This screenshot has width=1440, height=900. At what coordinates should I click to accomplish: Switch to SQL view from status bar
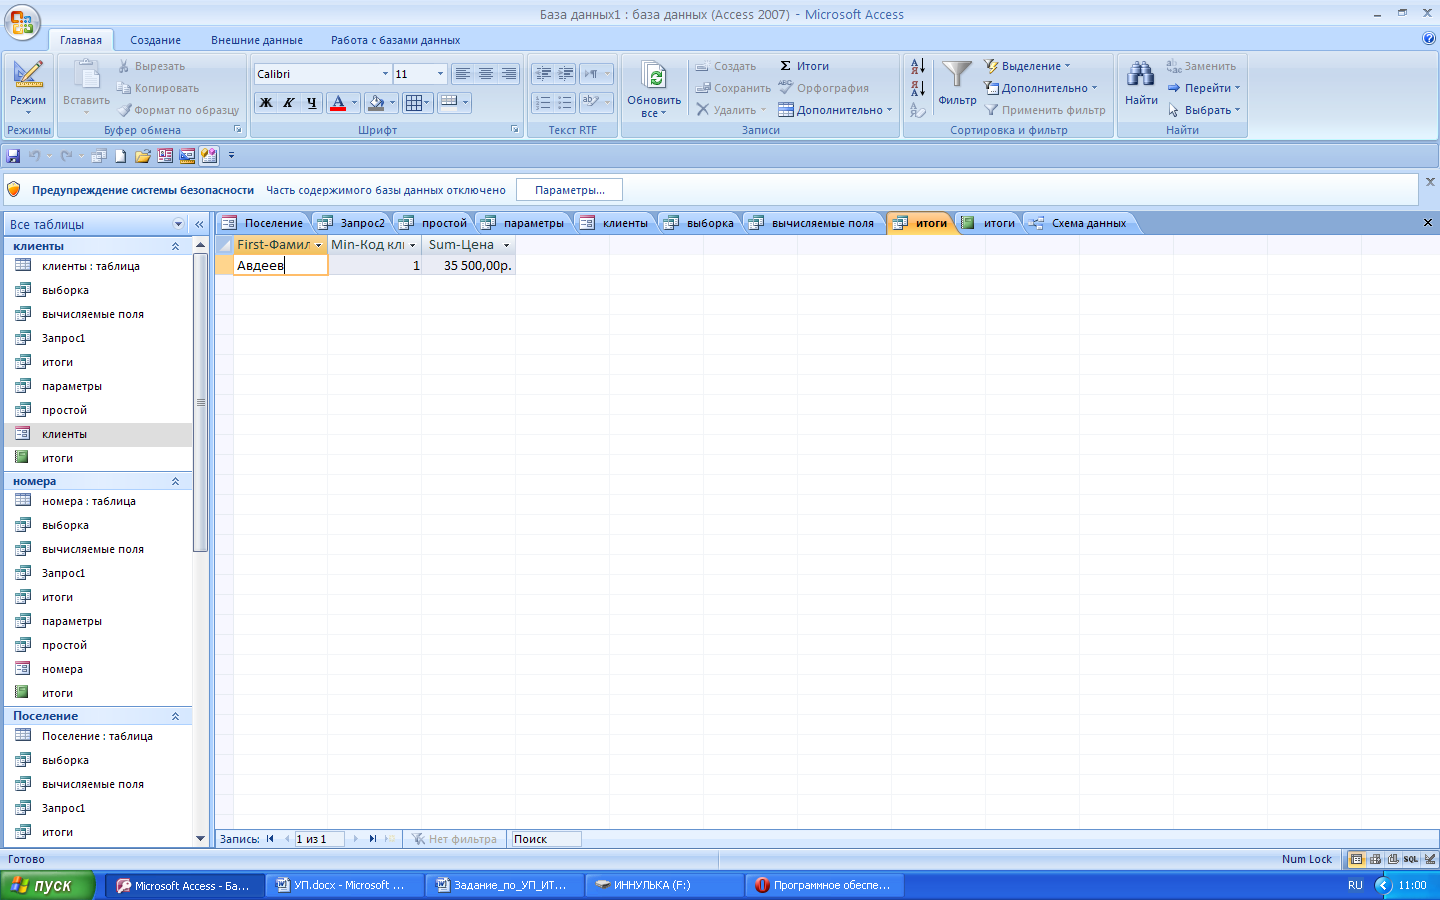tap(1410, 859)
